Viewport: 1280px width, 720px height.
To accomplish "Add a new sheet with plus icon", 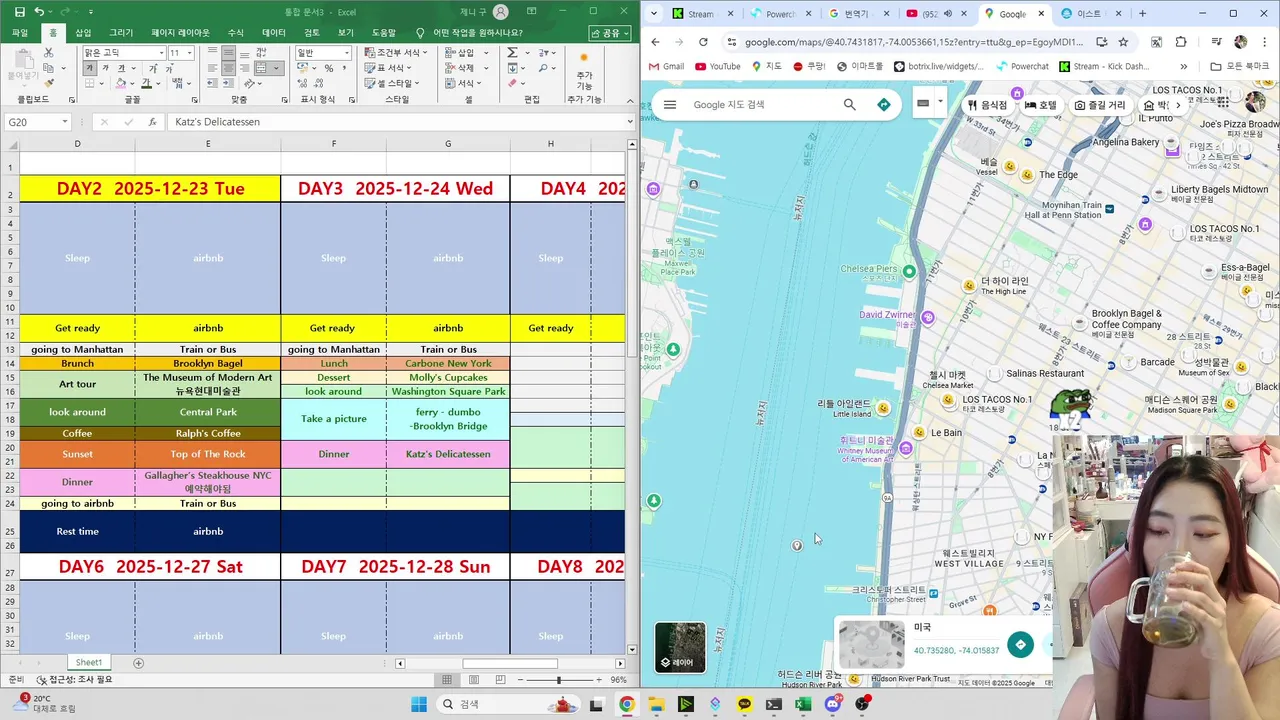I will pos(139,663).
